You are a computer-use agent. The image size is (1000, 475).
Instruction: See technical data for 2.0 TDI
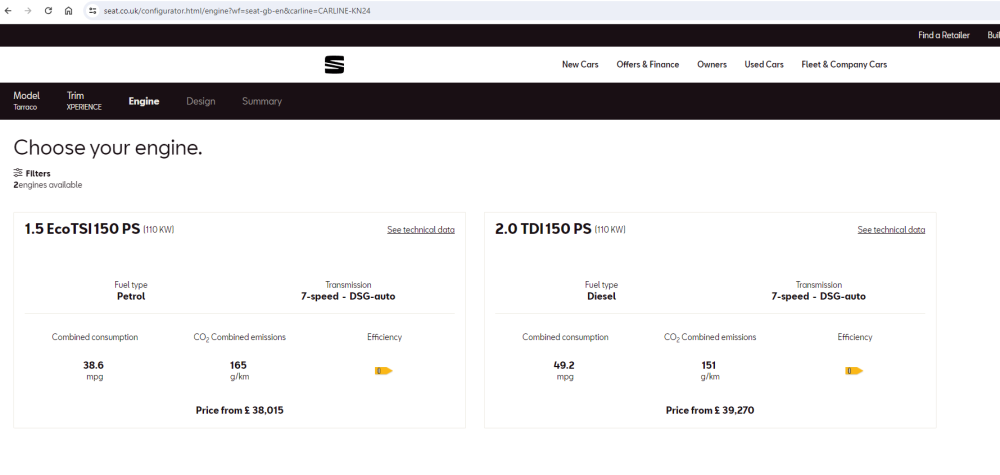[x=891, y=230]
